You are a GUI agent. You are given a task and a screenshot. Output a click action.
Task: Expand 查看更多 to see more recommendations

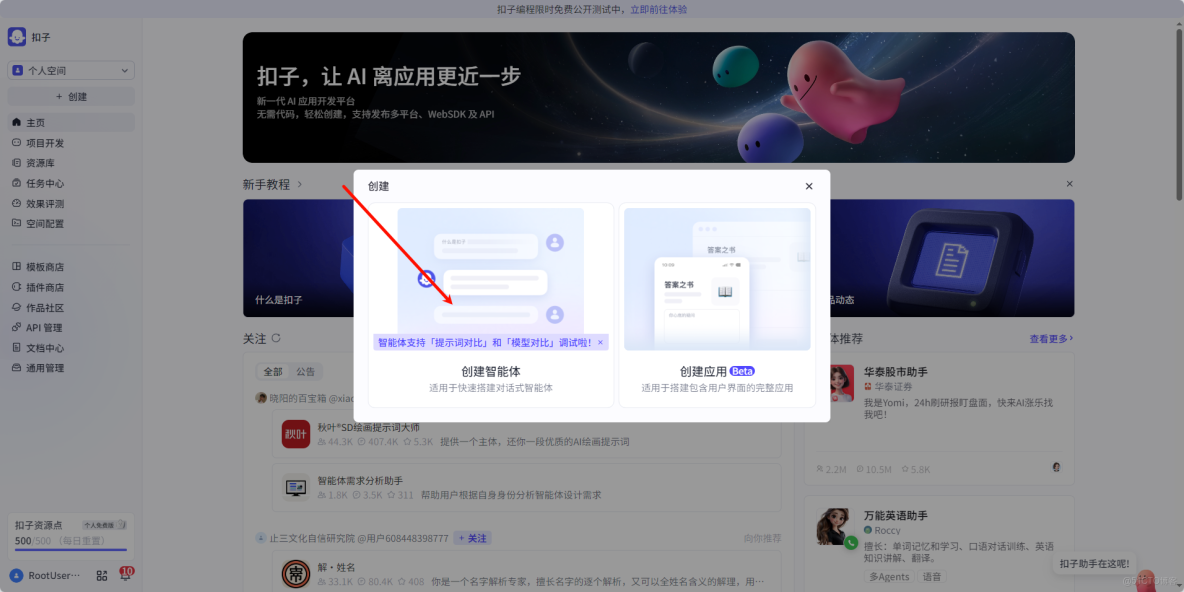[1049, 338]
